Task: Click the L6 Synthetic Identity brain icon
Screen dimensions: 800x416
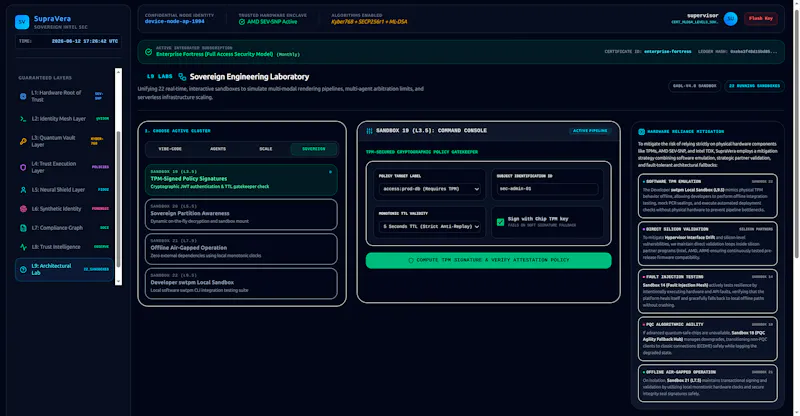Action: [23, 208]
